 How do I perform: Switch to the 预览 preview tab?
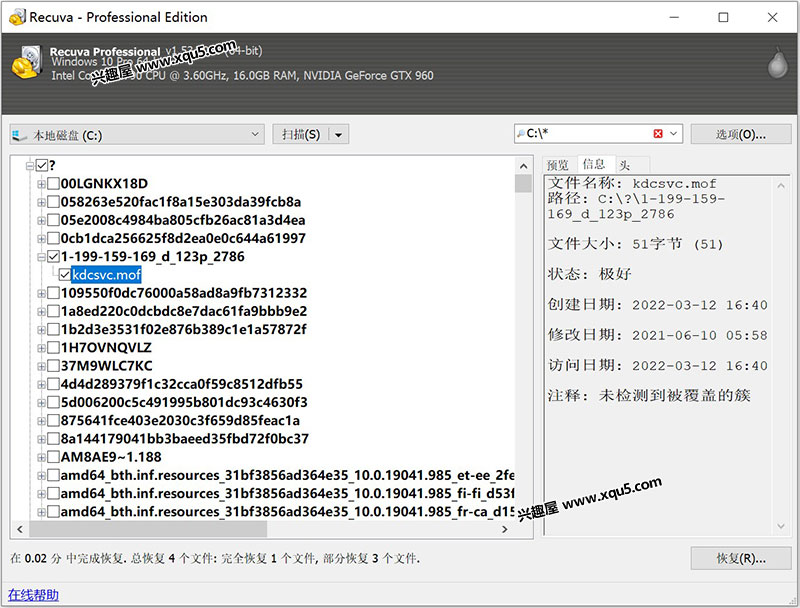click(558, 165)
